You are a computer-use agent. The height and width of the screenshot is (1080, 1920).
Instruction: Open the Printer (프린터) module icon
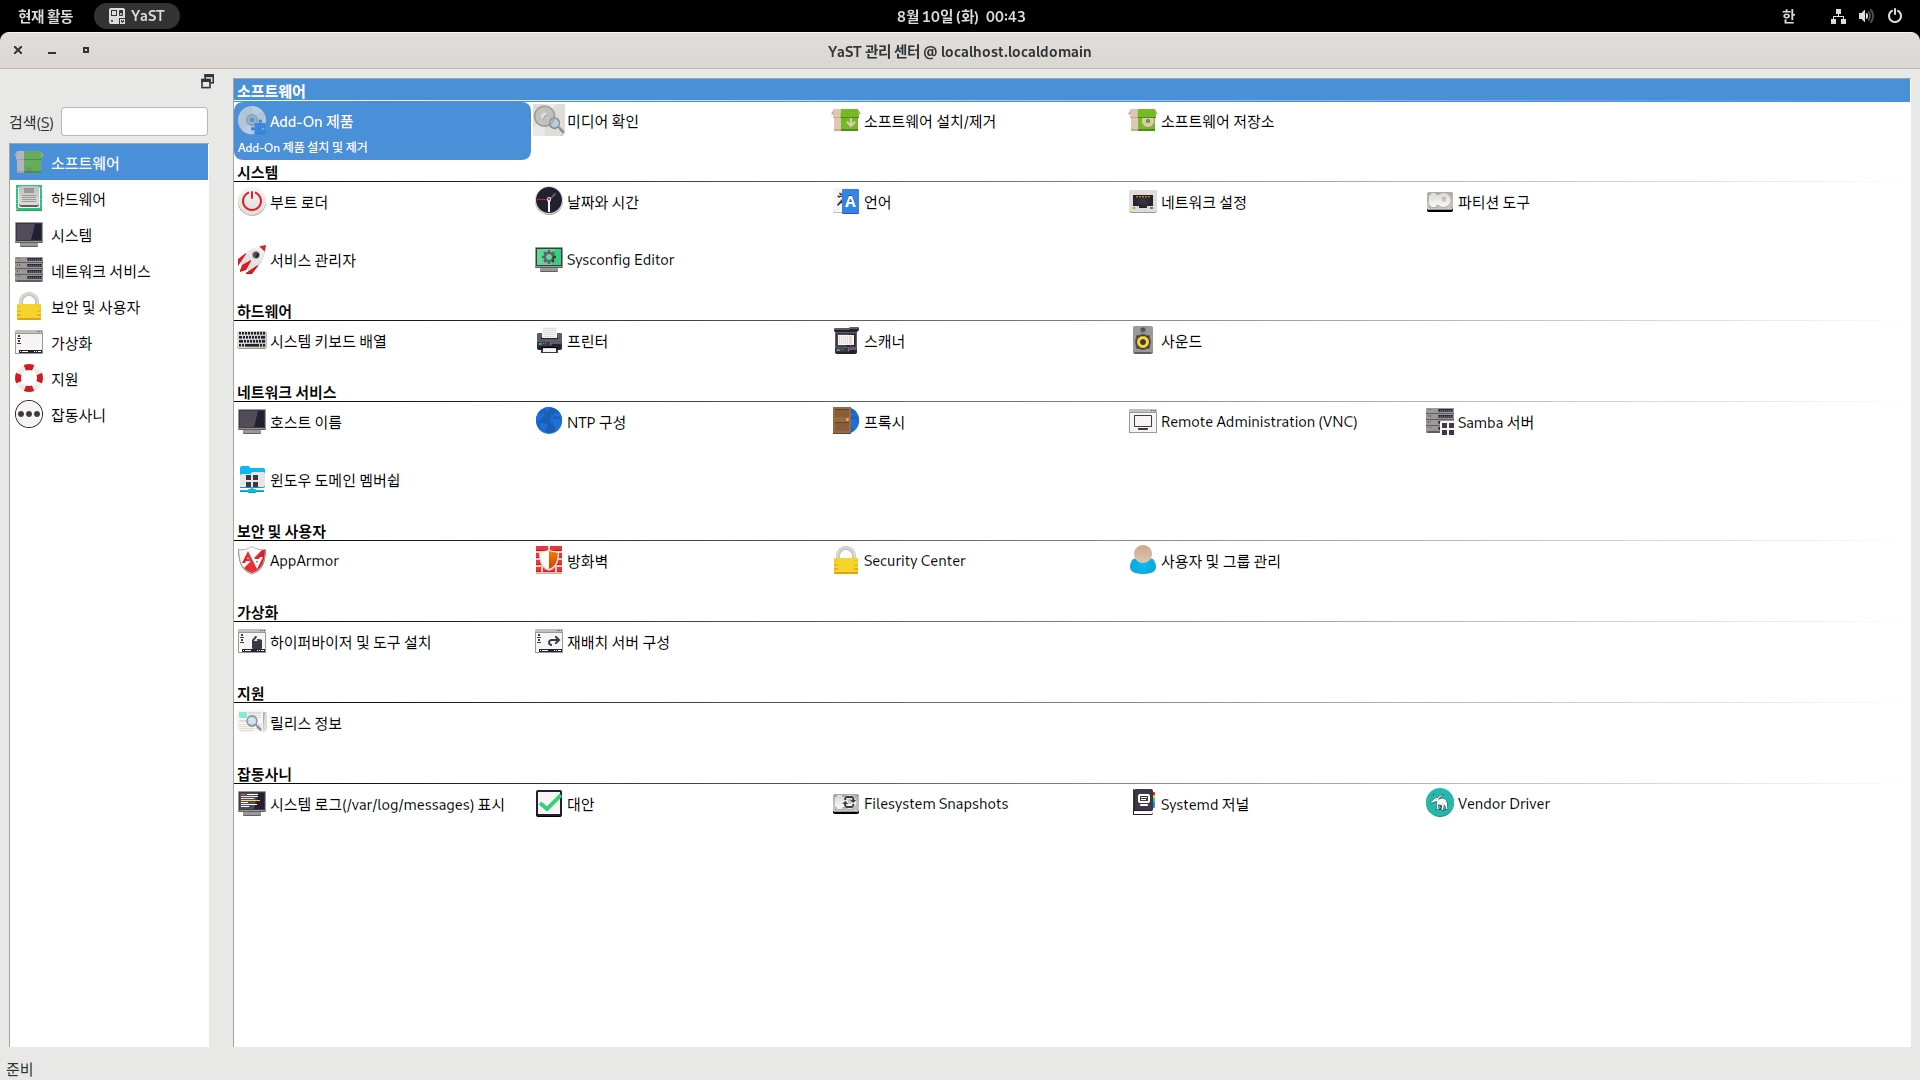tap(548, 341)
